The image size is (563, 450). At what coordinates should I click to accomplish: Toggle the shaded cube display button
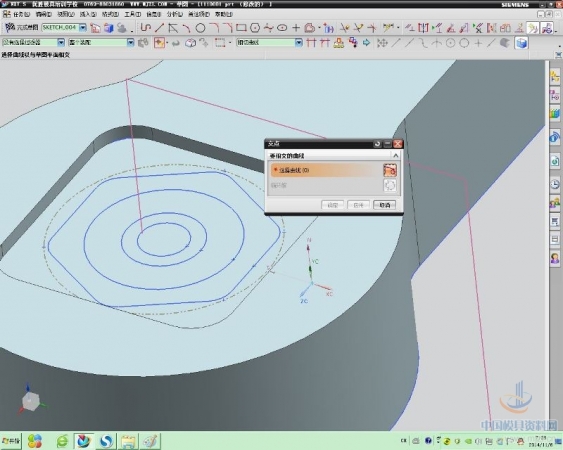pyautogui.click(x=521, y=43)
